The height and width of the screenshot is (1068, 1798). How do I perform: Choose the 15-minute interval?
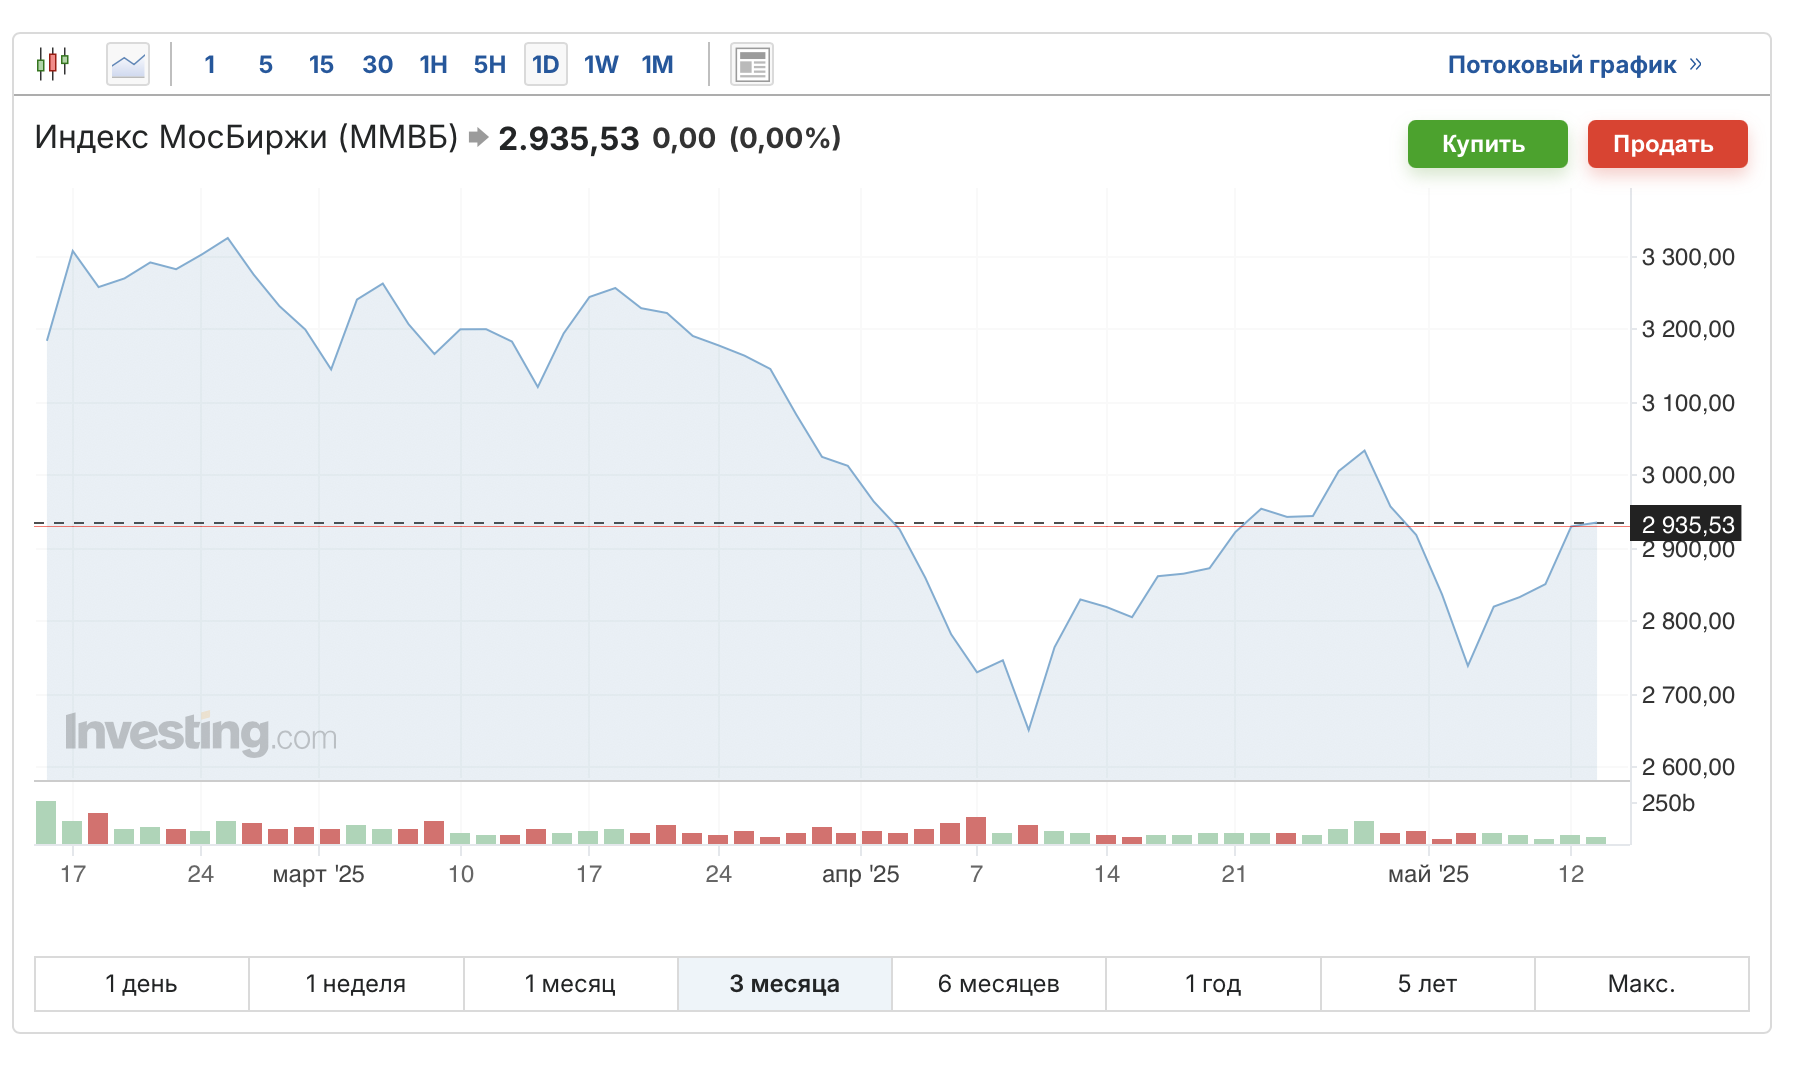(321, 65)
